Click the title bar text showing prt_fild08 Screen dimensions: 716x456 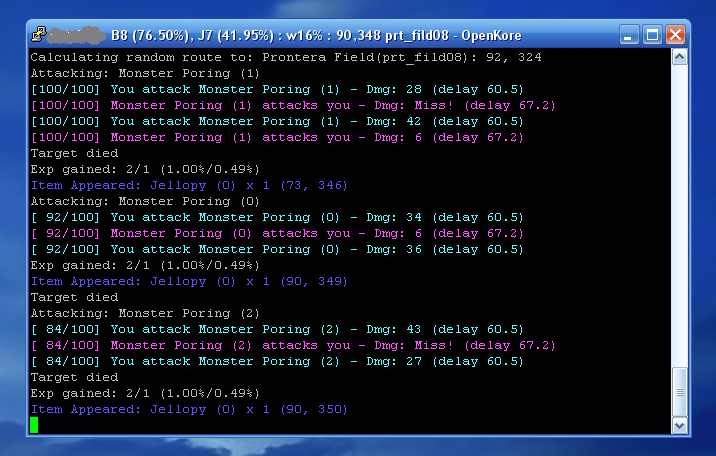pos(417,36)
